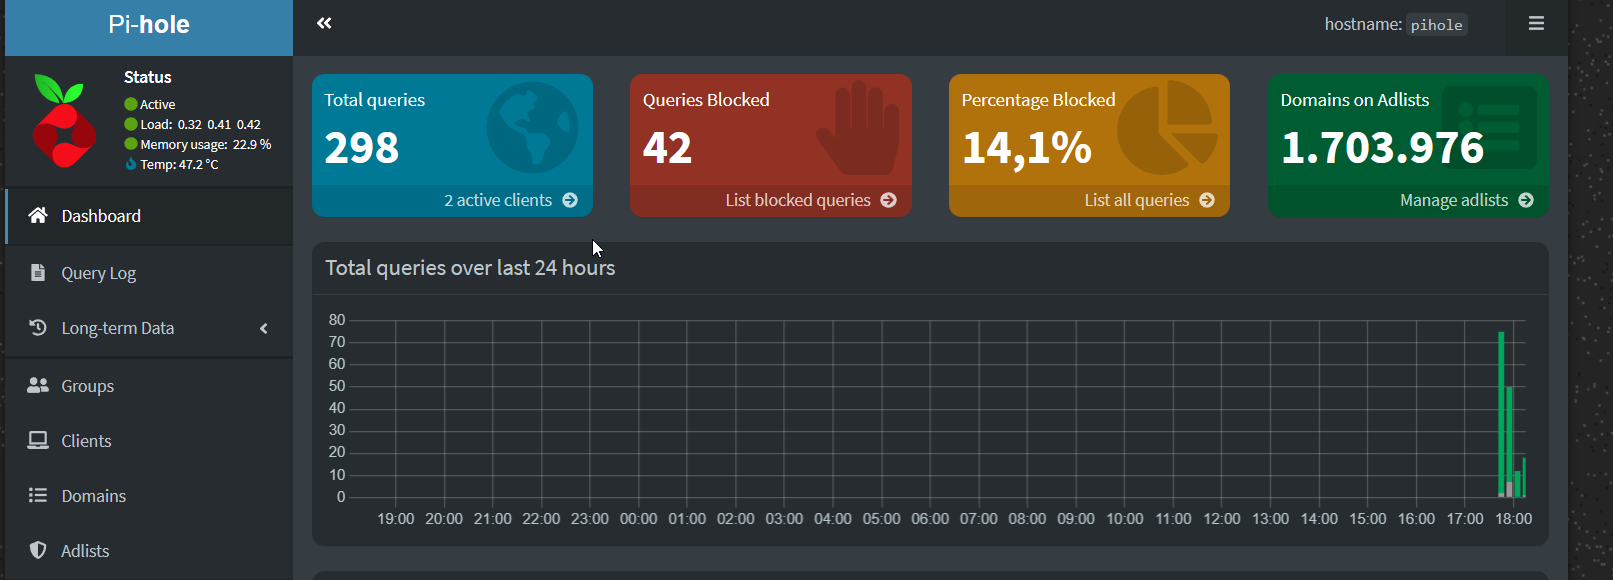Screen dimensions: 1613x580
Task: Collapse sidebar with double-chevron icon
Action: click(x=324, y=23)
